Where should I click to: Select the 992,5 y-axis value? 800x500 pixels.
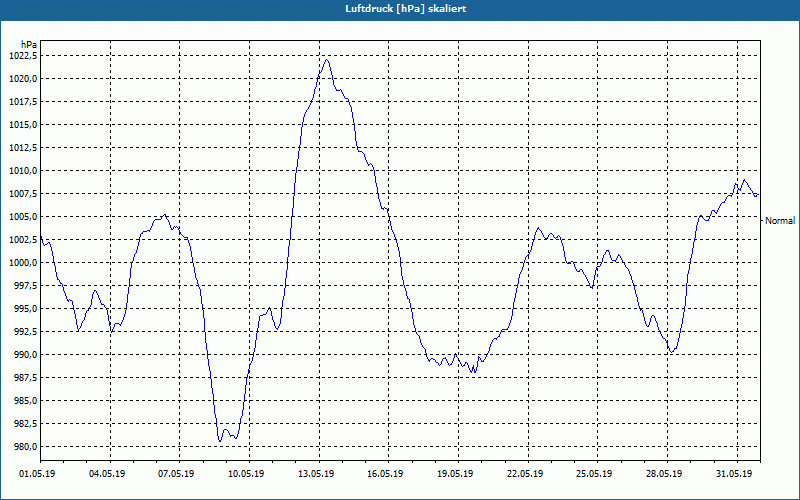25,331
